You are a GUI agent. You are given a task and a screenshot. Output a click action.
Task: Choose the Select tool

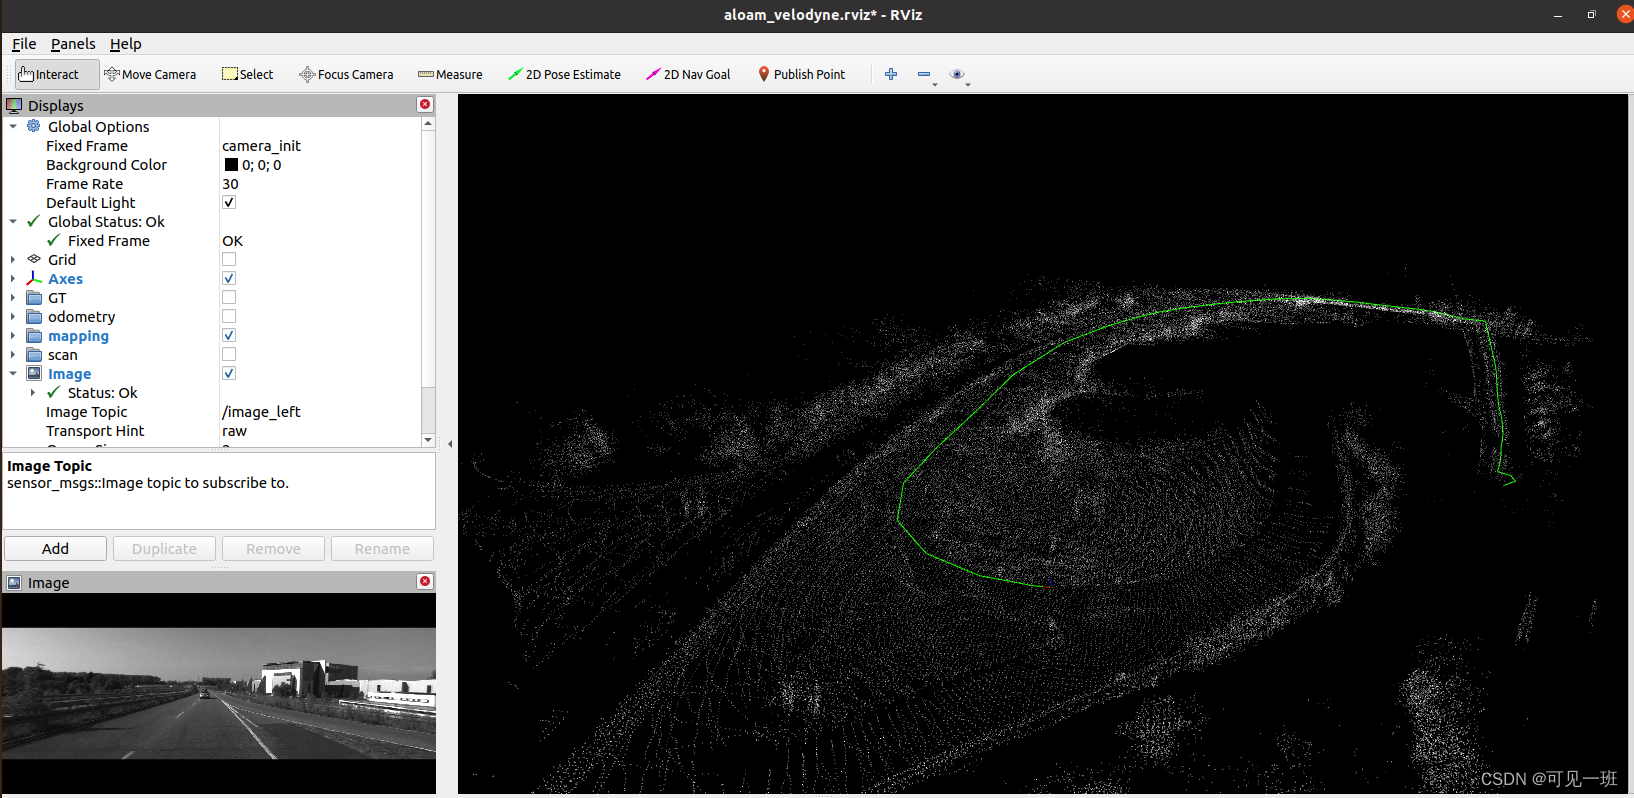(x=247, y=74)
